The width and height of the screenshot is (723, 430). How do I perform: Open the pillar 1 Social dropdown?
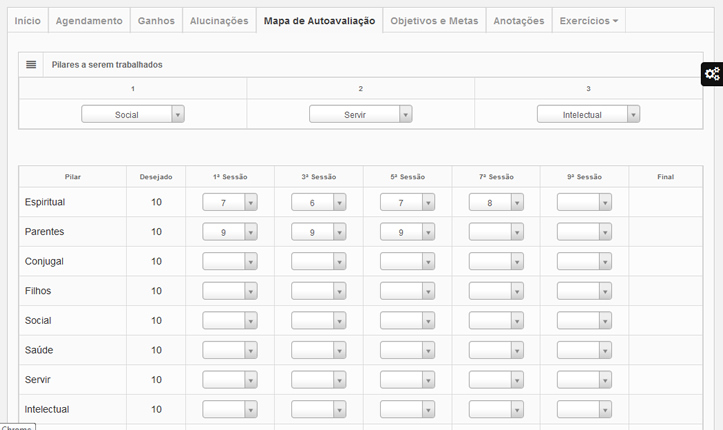(x=133, y=114)
